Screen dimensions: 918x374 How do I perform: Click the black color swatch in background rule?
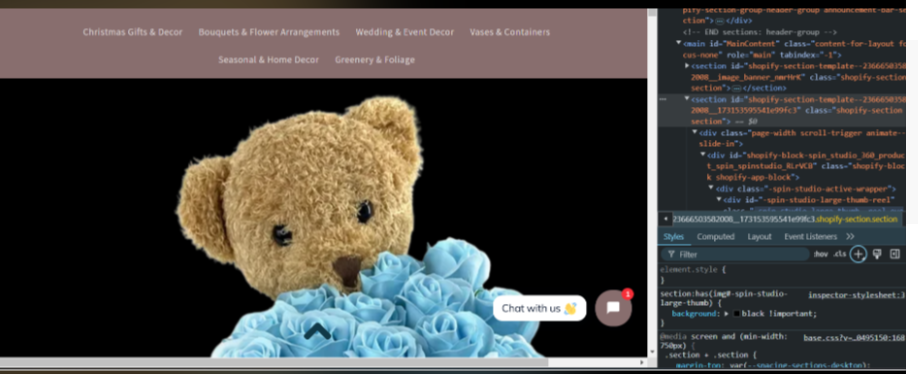(x=737, y=314)
